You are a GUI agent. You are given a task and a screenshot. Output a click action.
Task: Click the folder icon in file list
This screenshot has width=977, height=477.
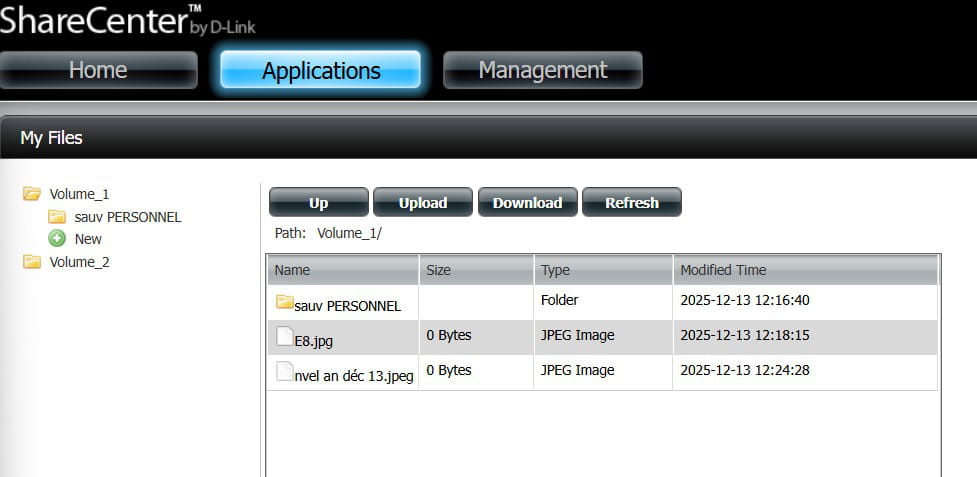tap(285, 302)
